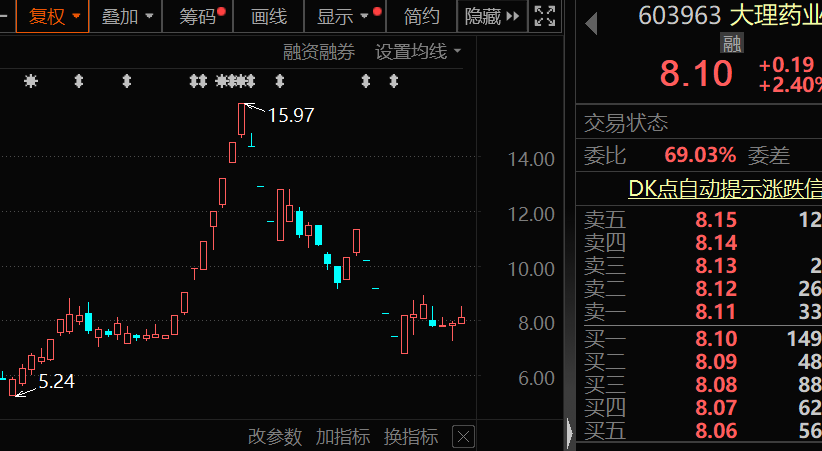The width and height of the screenshot is (822, 451).
Task: Collapse the side panel using the splitter arrow
Action: click(570, 434)
